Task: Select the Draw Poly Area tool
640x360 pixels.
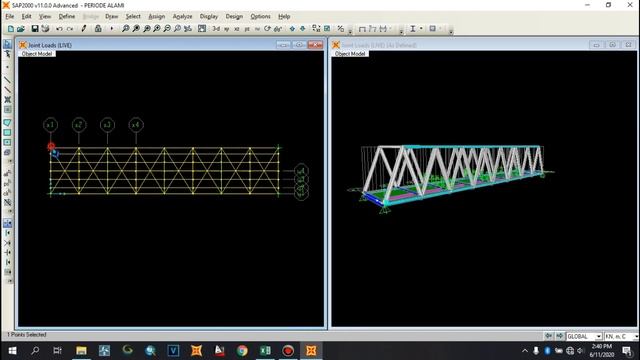Action: coord(7,122)
